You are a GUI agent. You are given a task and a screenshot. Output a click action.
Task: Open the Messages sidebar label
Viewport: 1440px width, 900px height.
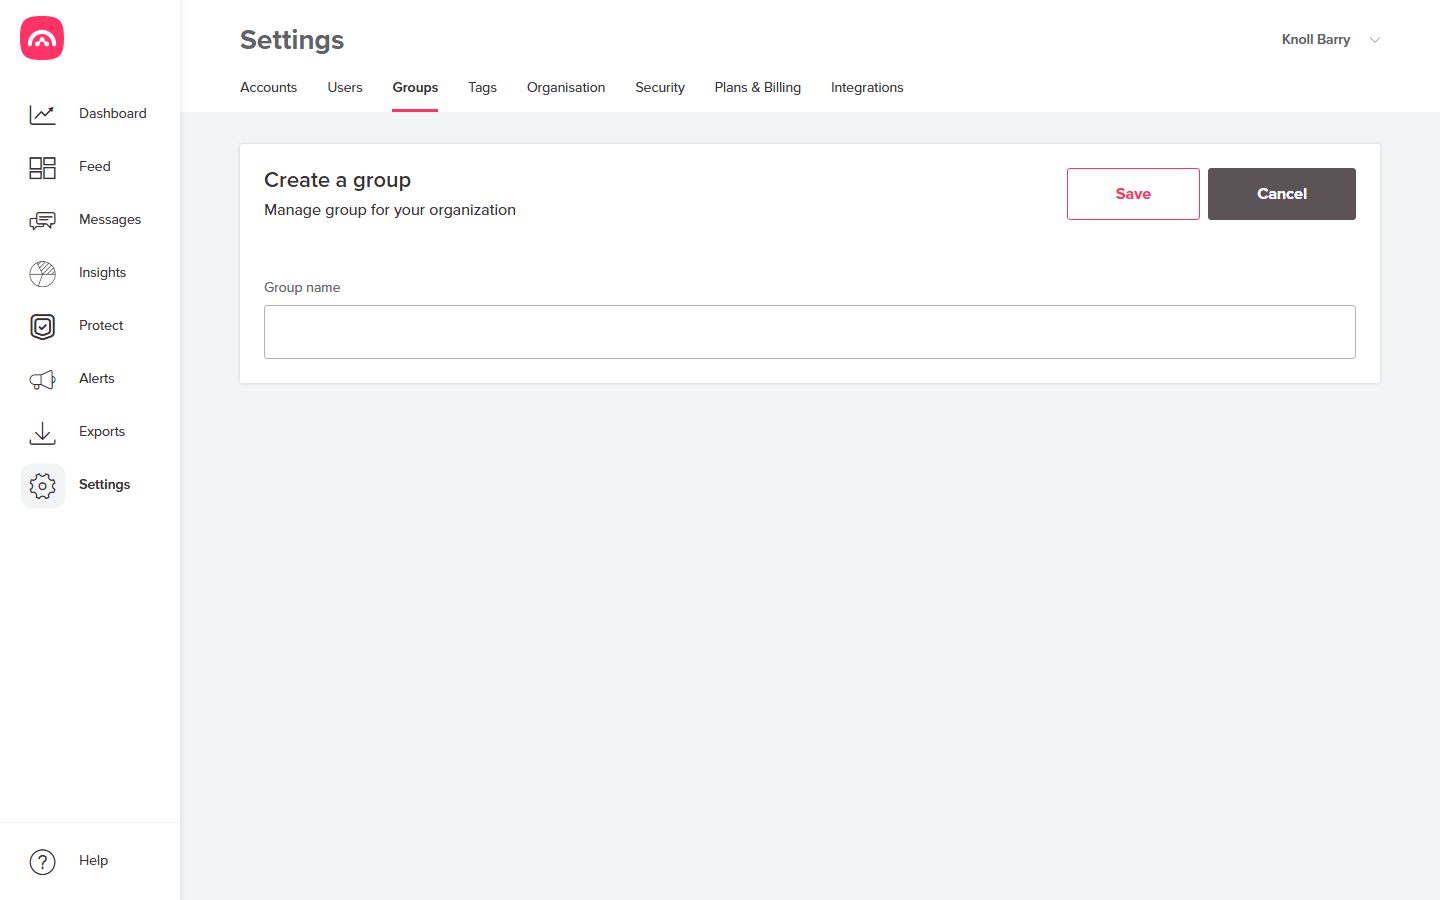[110, 220]
